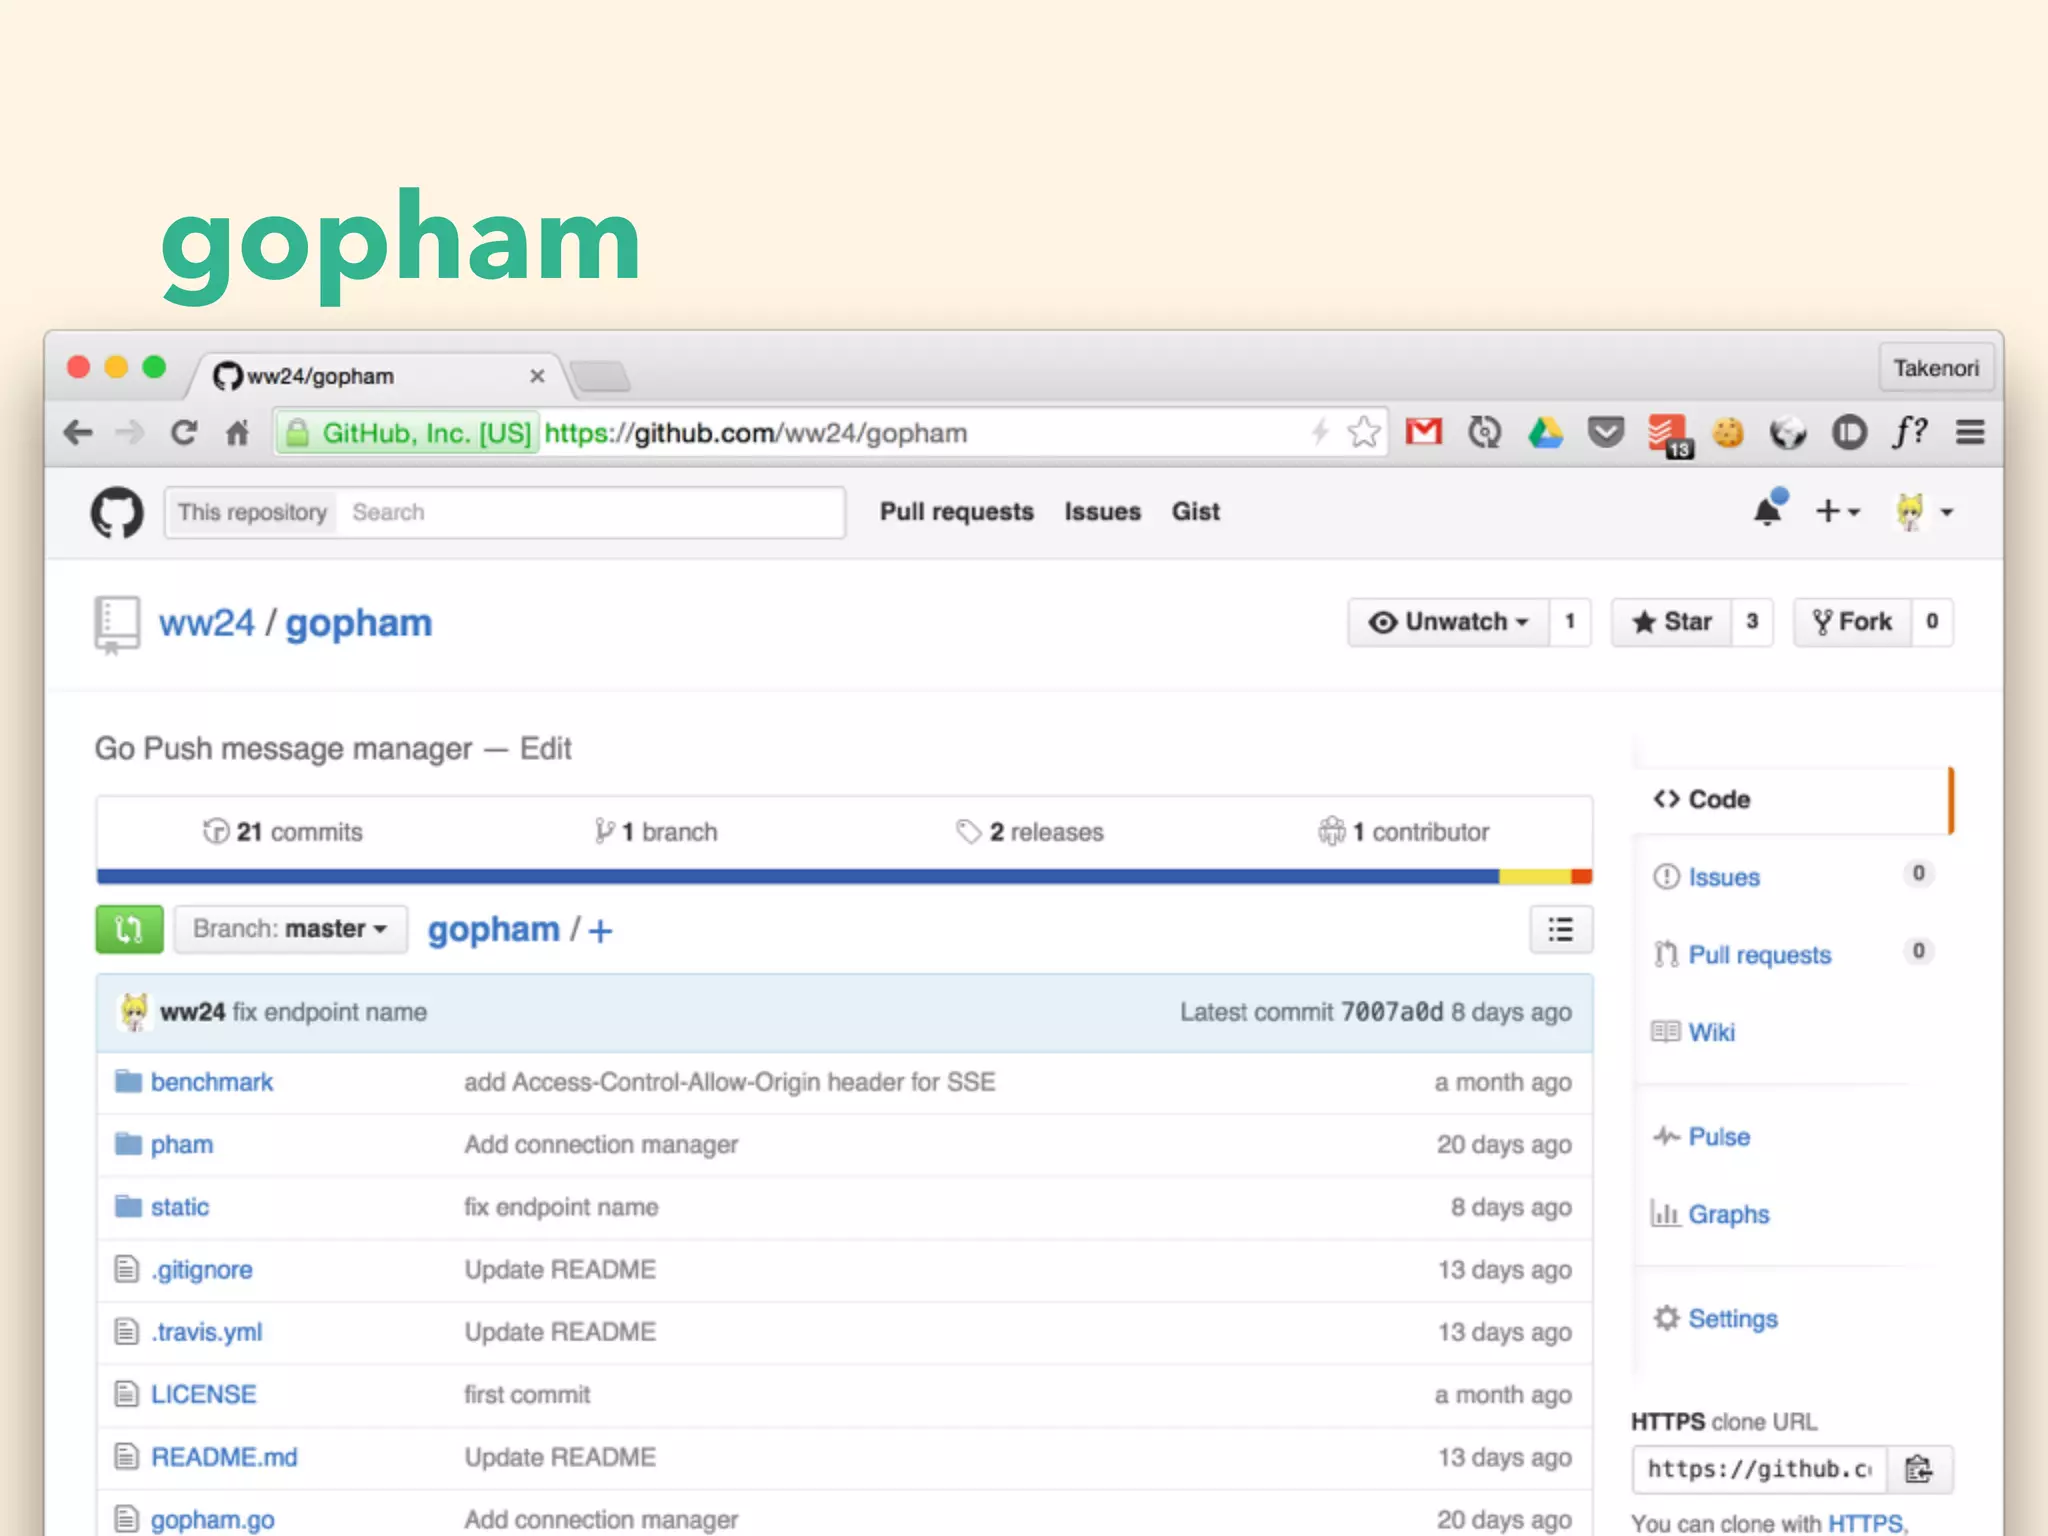The width and height of the screenshot is (2048, 1536).
Task: Open the Graphs sidebar tab
Action: click(x=1710, y=1214)
